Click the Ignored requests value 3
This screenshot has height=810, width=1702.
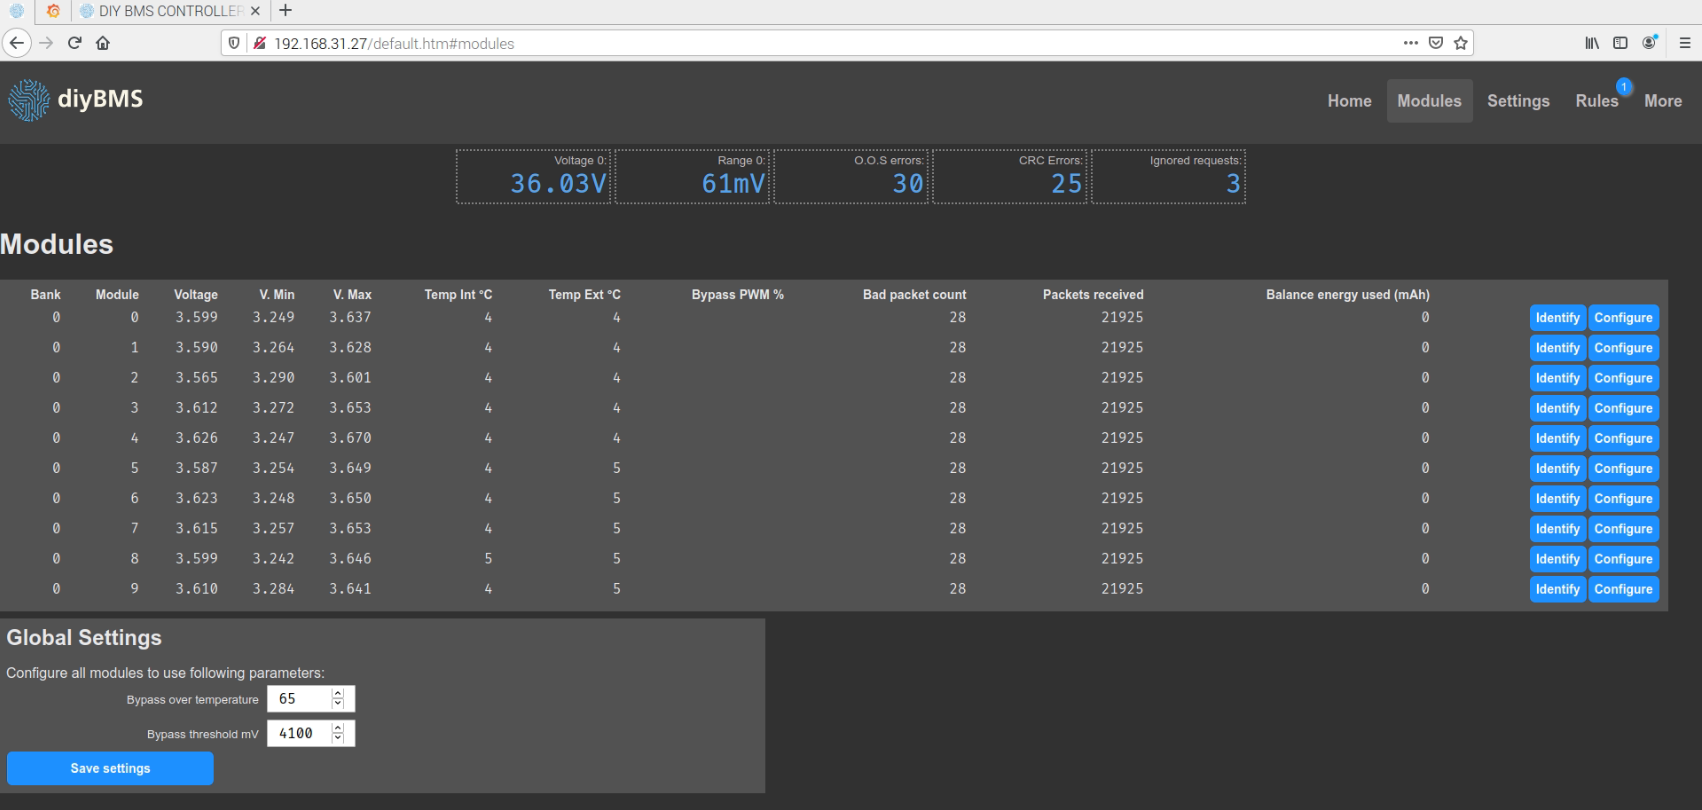coord(1234,184)
